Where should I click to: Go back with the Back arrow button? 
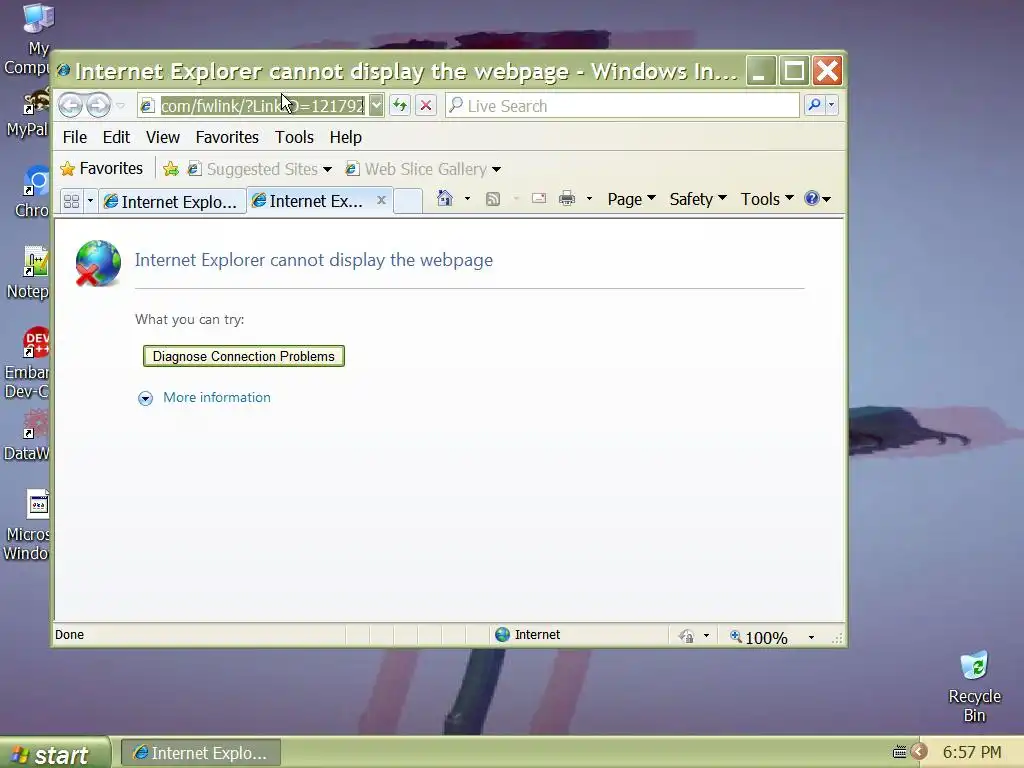pyautogui.click(x=70, y=105)
